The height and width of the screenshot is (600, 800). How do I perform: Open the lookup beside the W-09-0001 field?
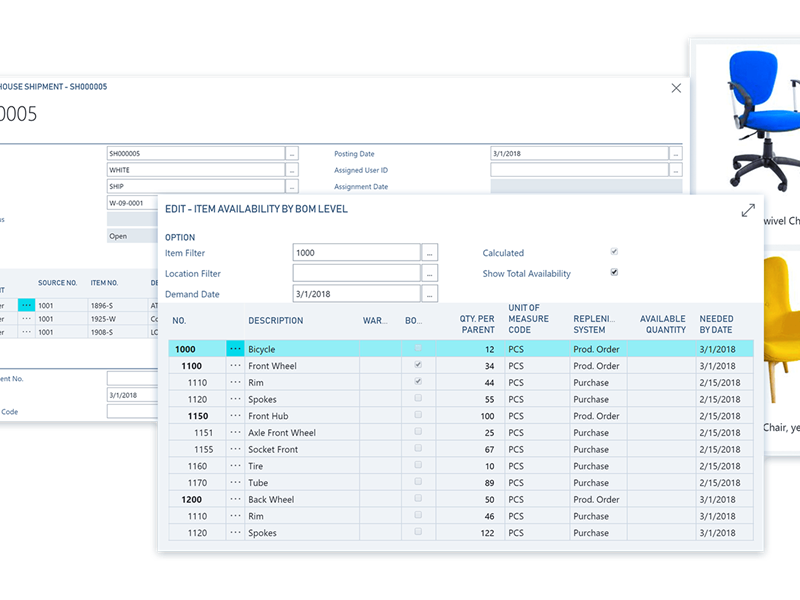point(292,203)
